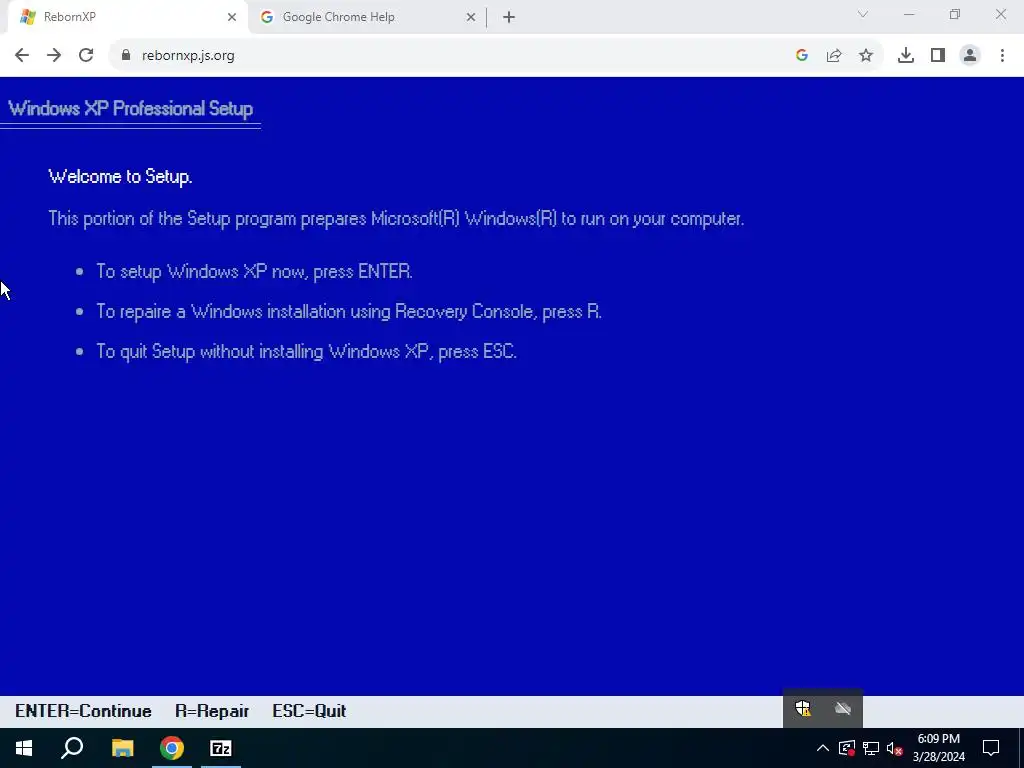Click ENTER=Continue in the setup footer

84,711
